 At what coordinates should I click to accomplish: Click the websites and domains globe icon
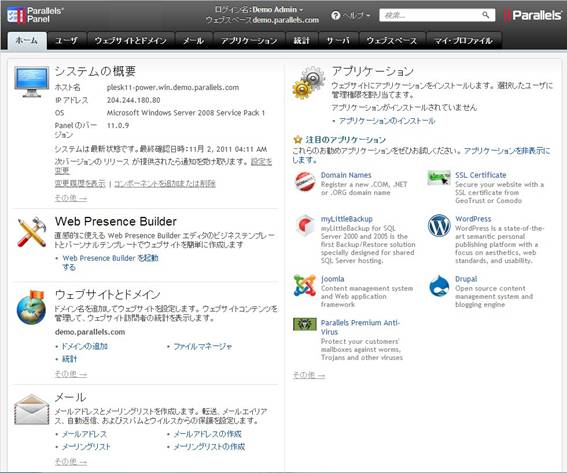(31, 307)
